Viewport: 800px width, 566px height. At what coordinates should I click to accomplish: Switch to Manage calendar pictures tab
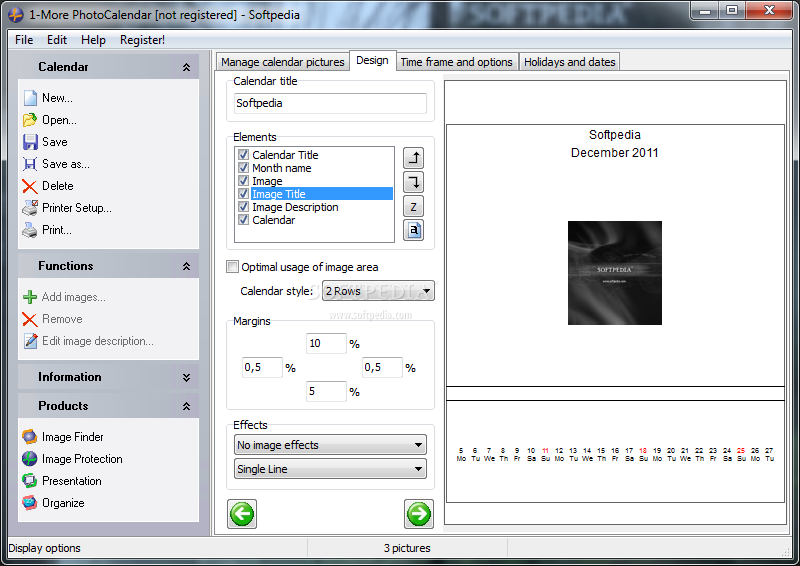pyautogui.click(x=283, y=62)
